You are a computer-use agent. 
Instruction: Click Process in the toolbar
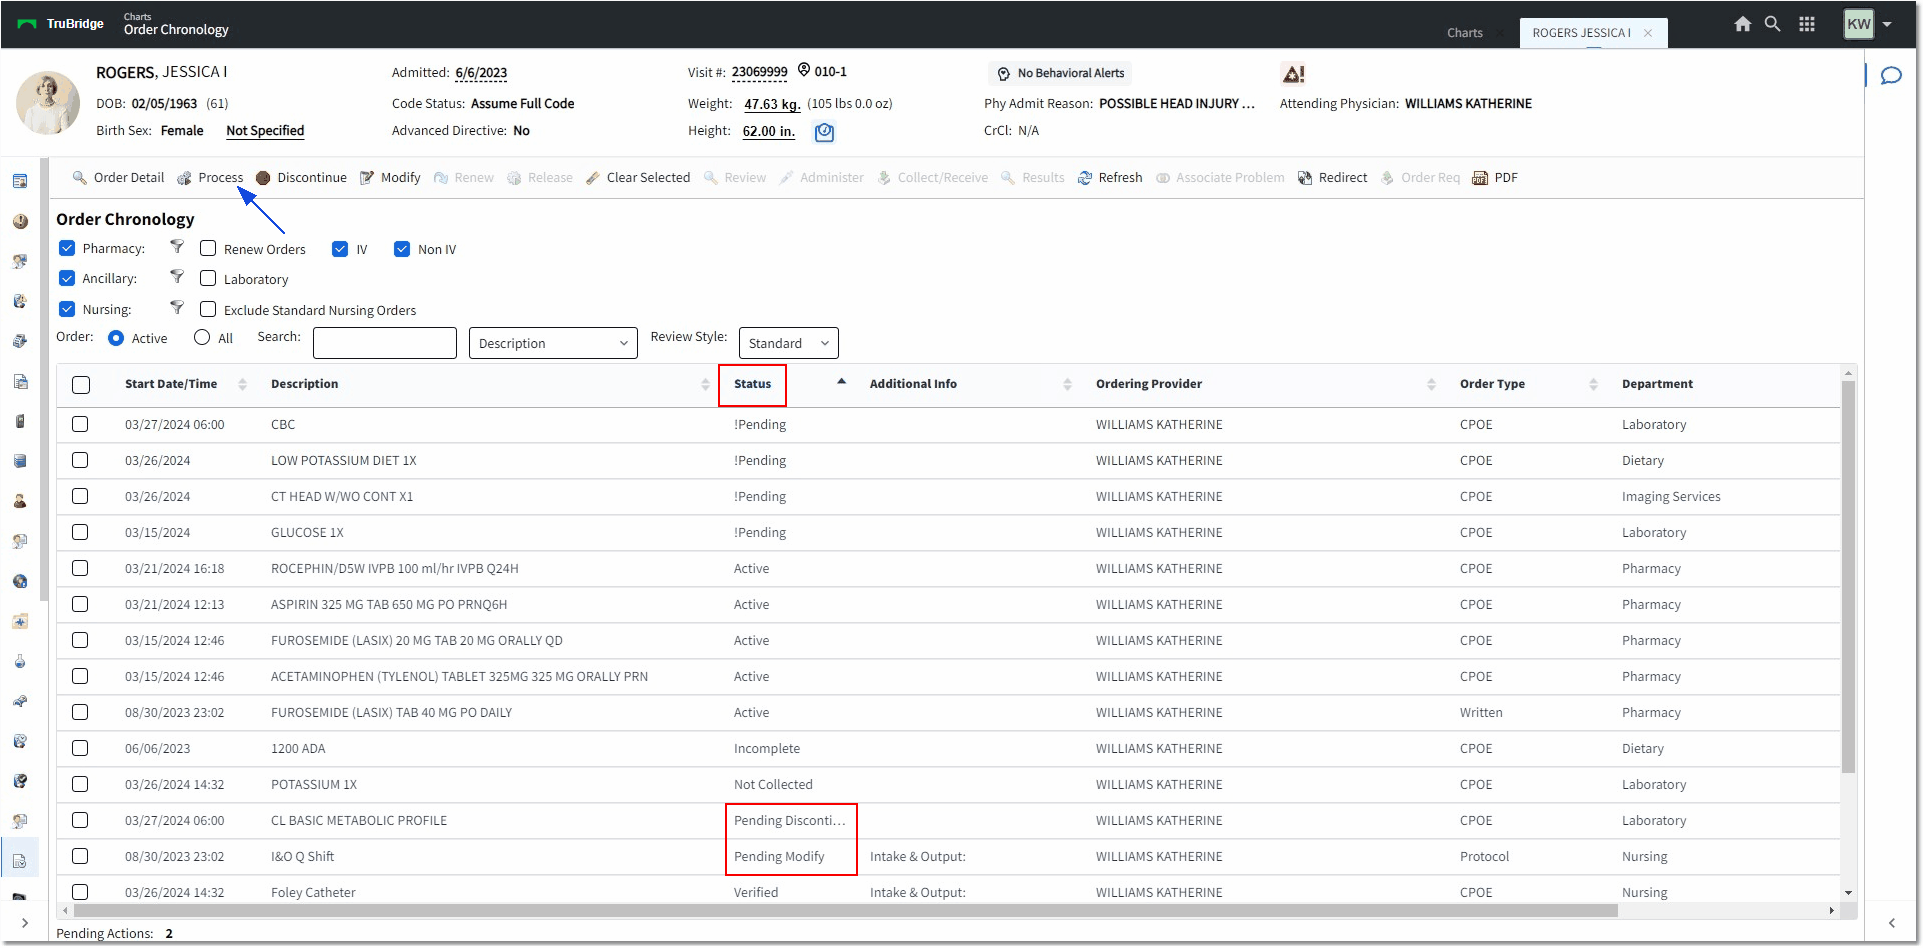[x=210, y=178]
